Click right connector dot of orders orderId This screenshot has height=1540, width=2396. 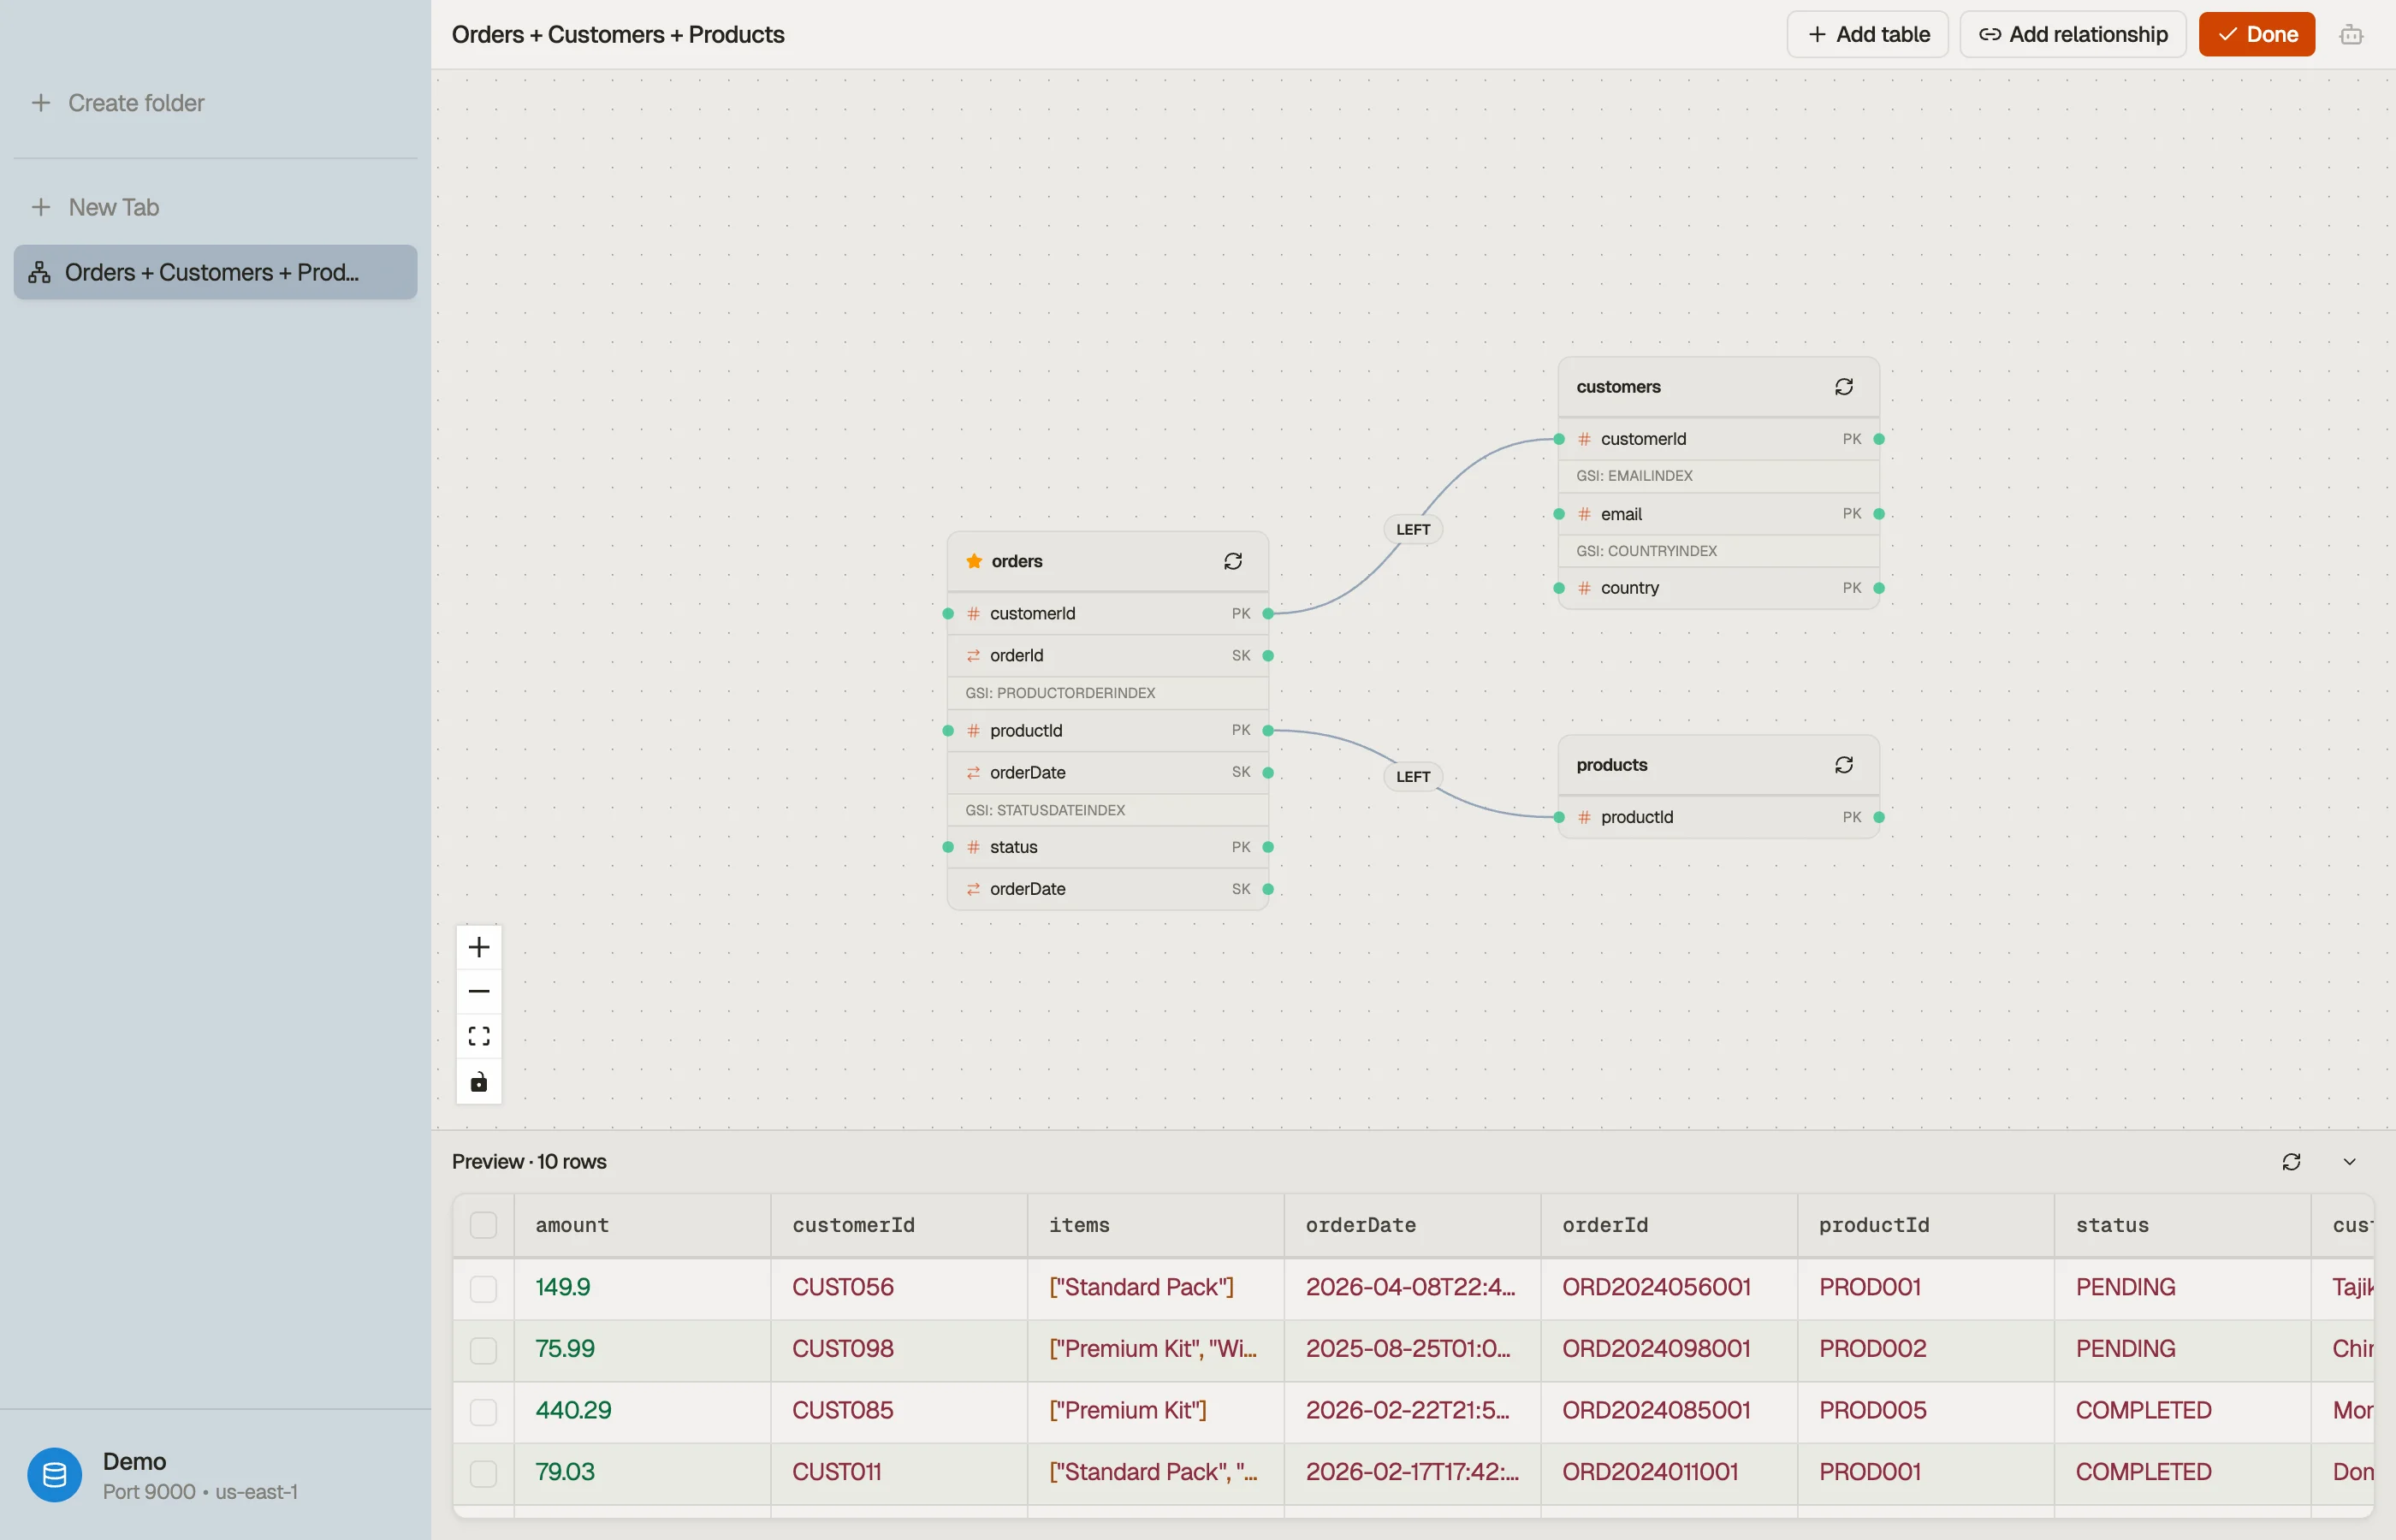pyautogui.click(x=1268, y=656)
